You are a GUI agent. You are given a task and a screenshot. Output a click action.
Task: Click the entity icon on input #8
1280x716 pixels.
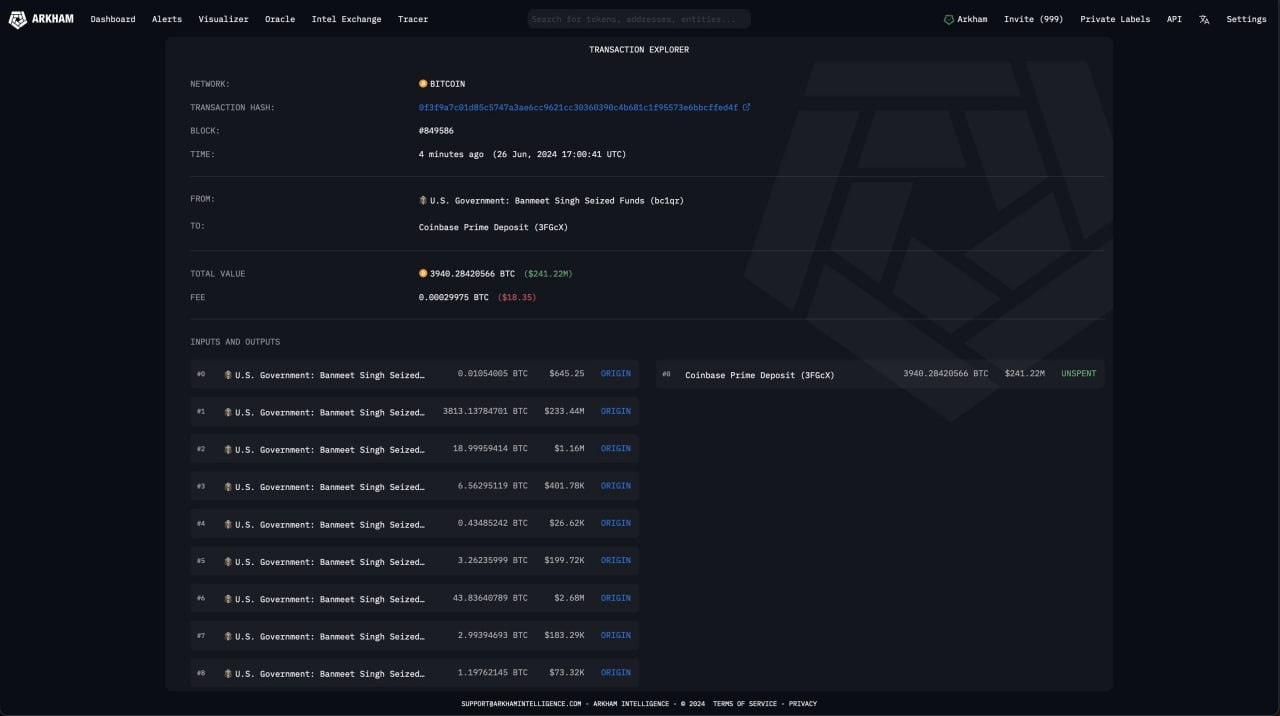click(x=228, y=674)
